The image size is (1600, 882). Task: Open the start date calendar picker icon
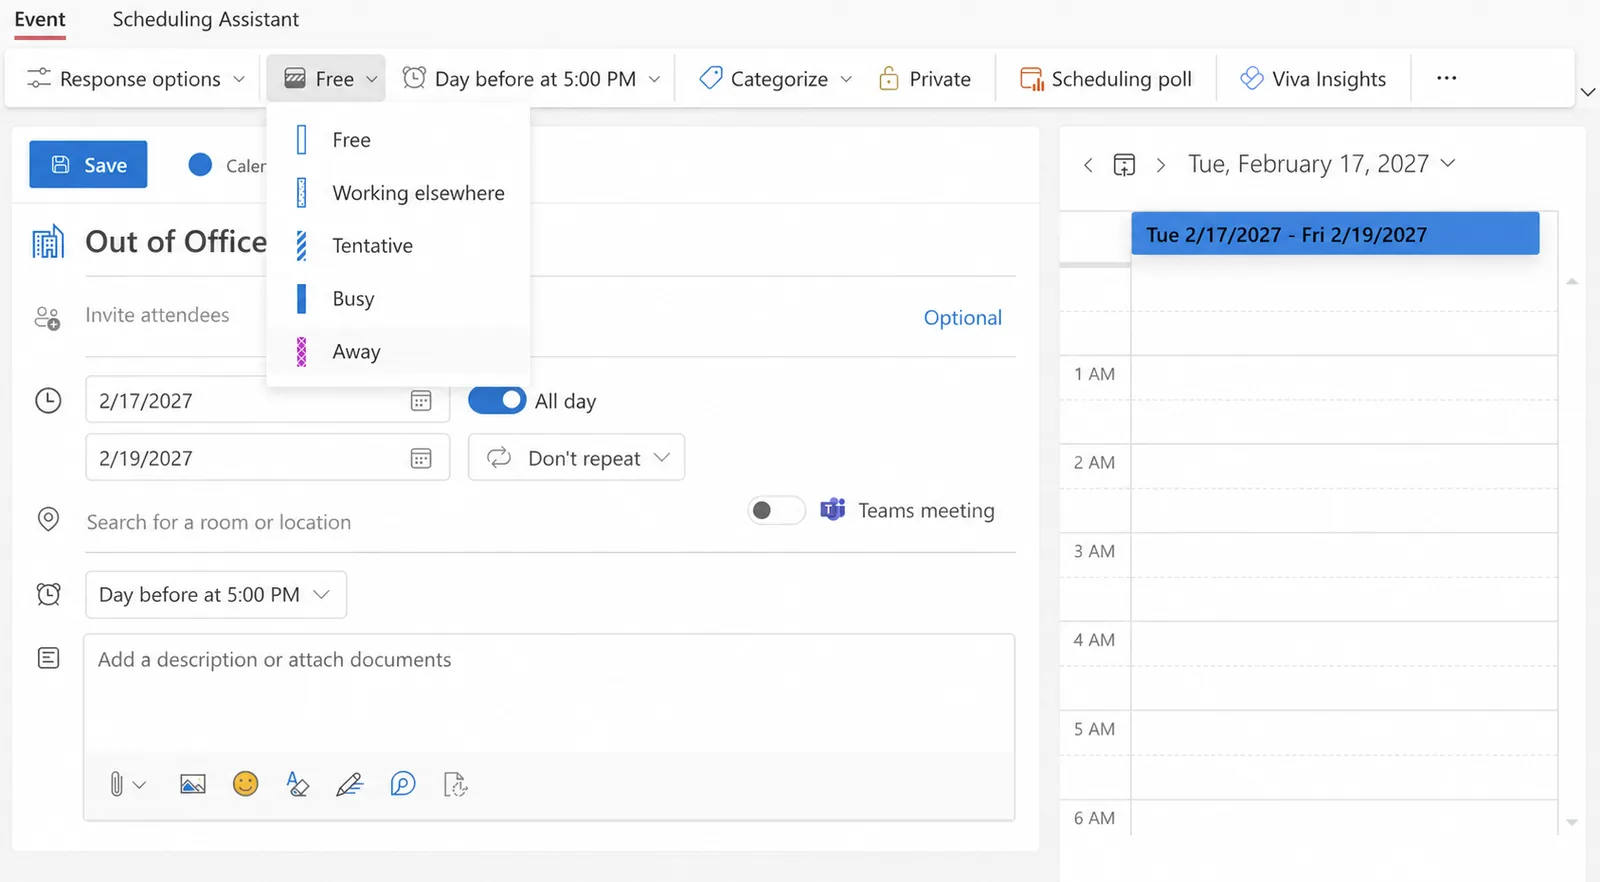pos(421,401)
